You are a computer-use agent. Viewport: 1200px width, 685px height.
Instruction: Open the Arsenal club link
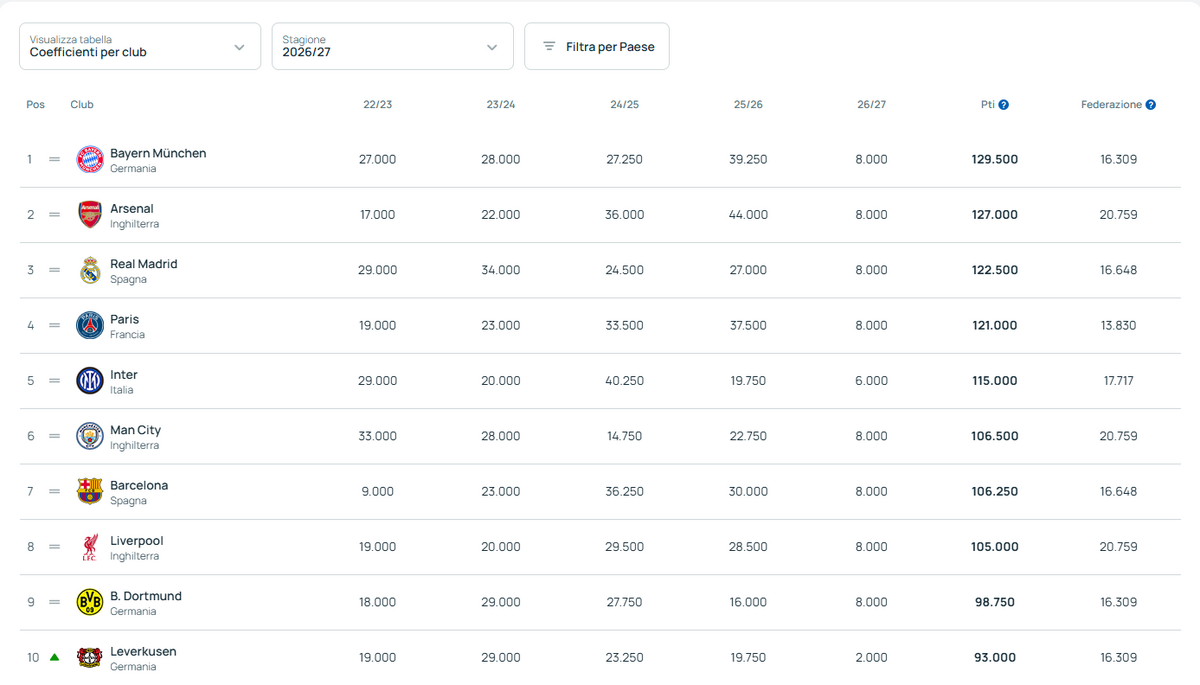132,209
